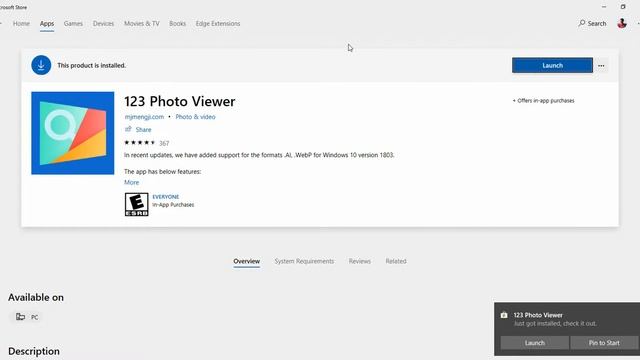This screenshot has height=360, width=640.
Task: Click the 'Available on' heading
Action: 36,298
